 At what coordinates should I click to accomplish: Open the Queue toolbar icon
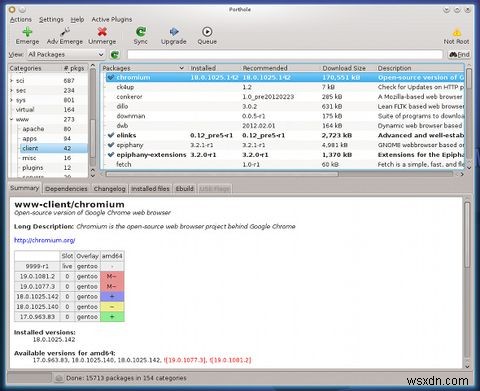tap(207, 32)
